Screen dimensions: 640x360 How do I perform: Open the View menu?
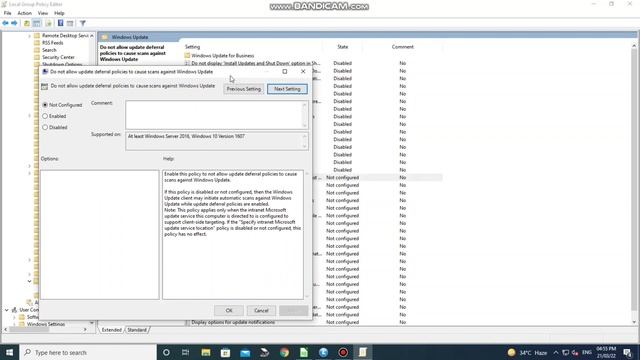43,13
